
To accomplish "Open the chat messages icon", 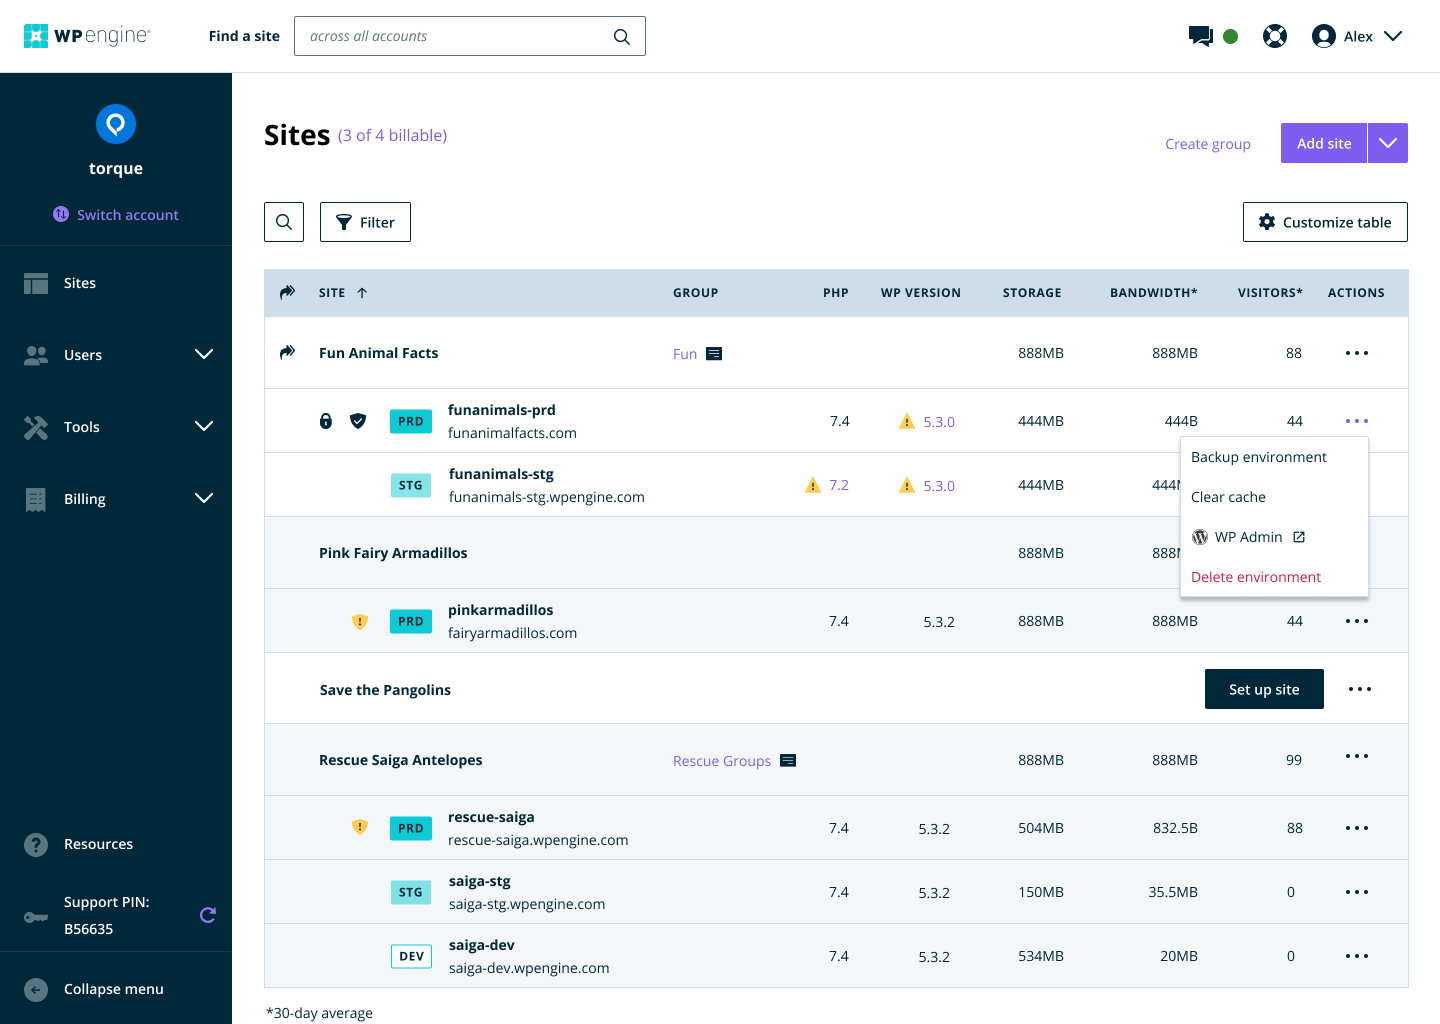I will pos(1200,36).
